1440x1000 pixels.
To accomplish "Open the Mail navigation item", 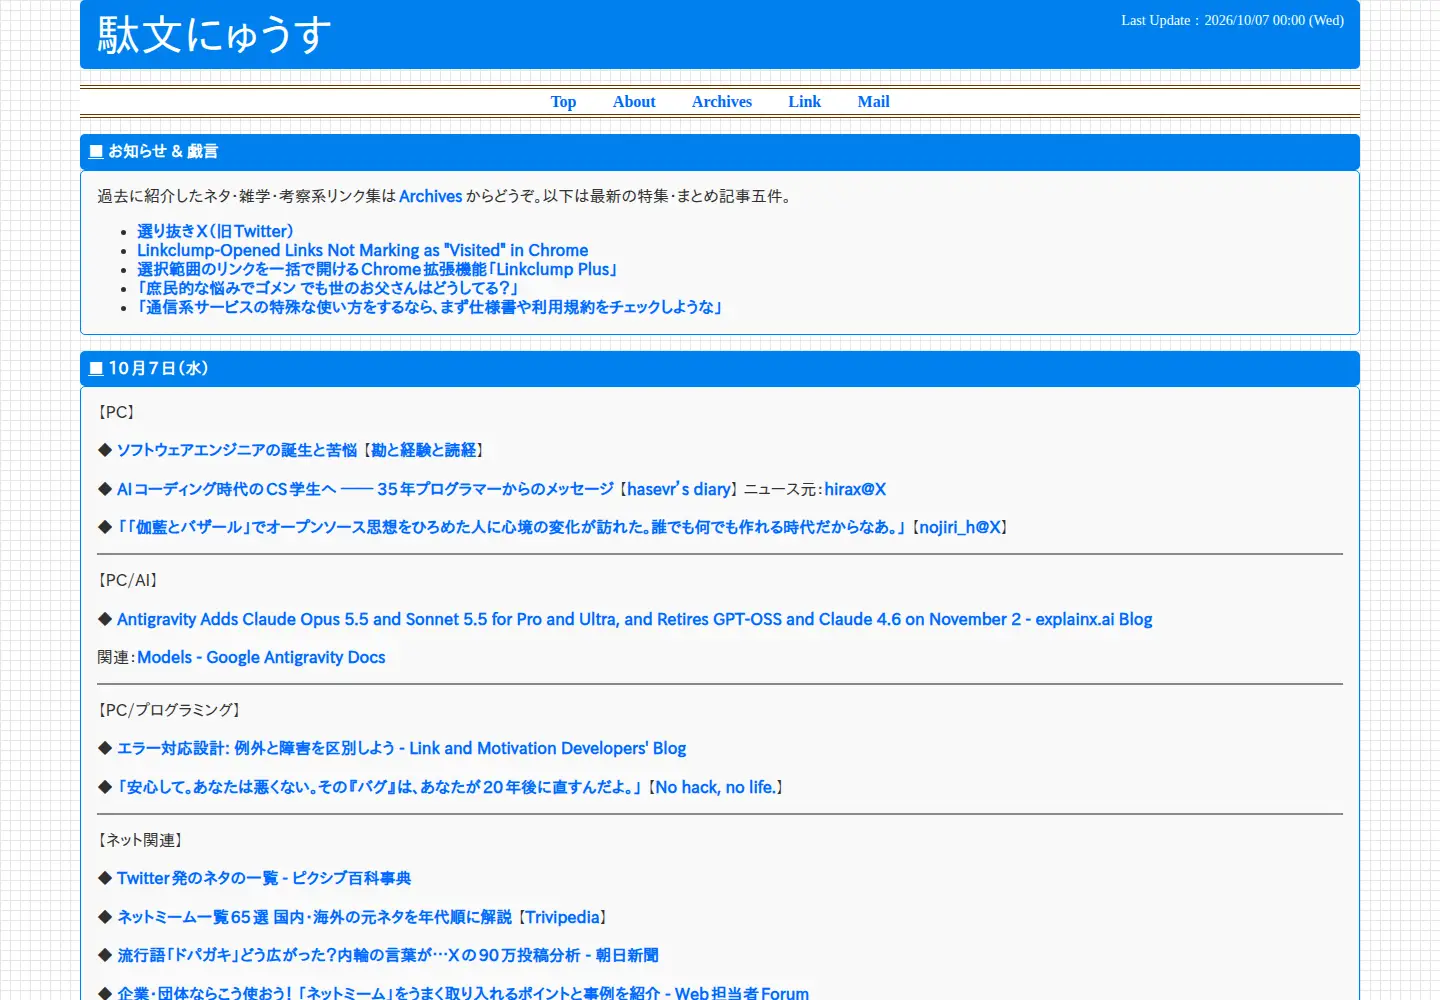I will [x=873, y=102].
